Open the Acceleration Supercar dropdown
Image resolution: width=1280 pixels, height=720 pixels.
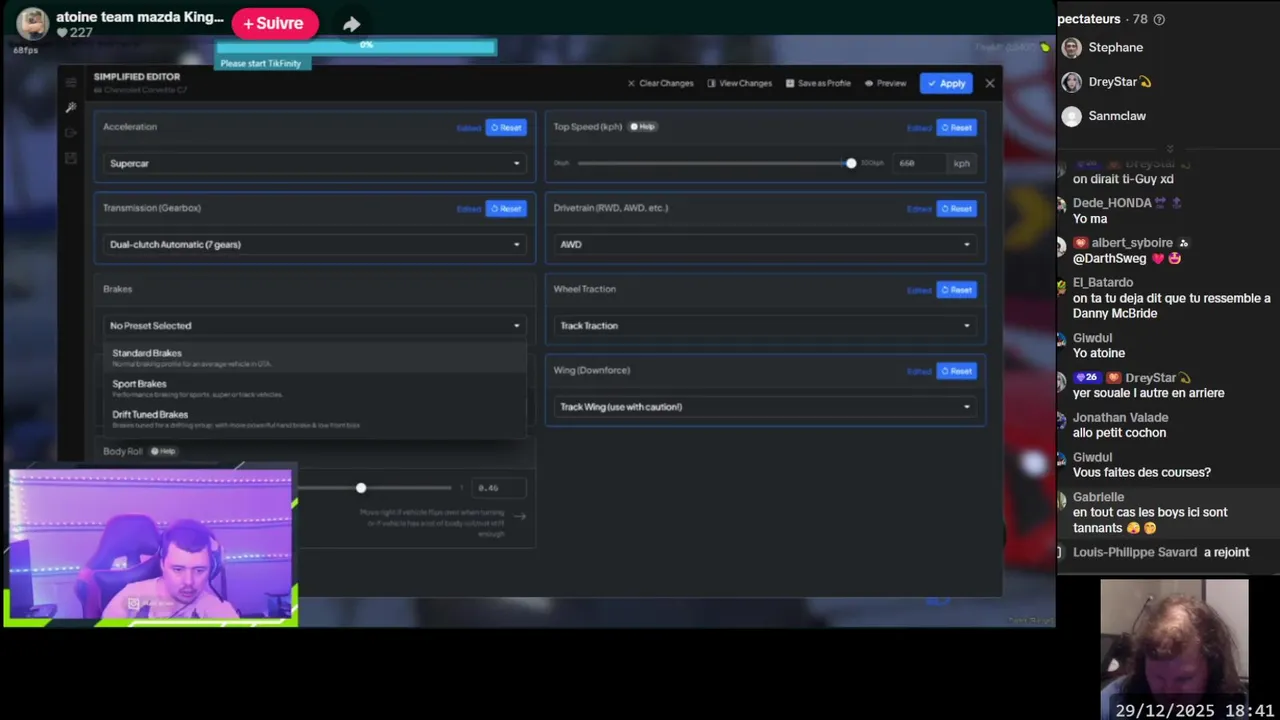pos(315,163)
